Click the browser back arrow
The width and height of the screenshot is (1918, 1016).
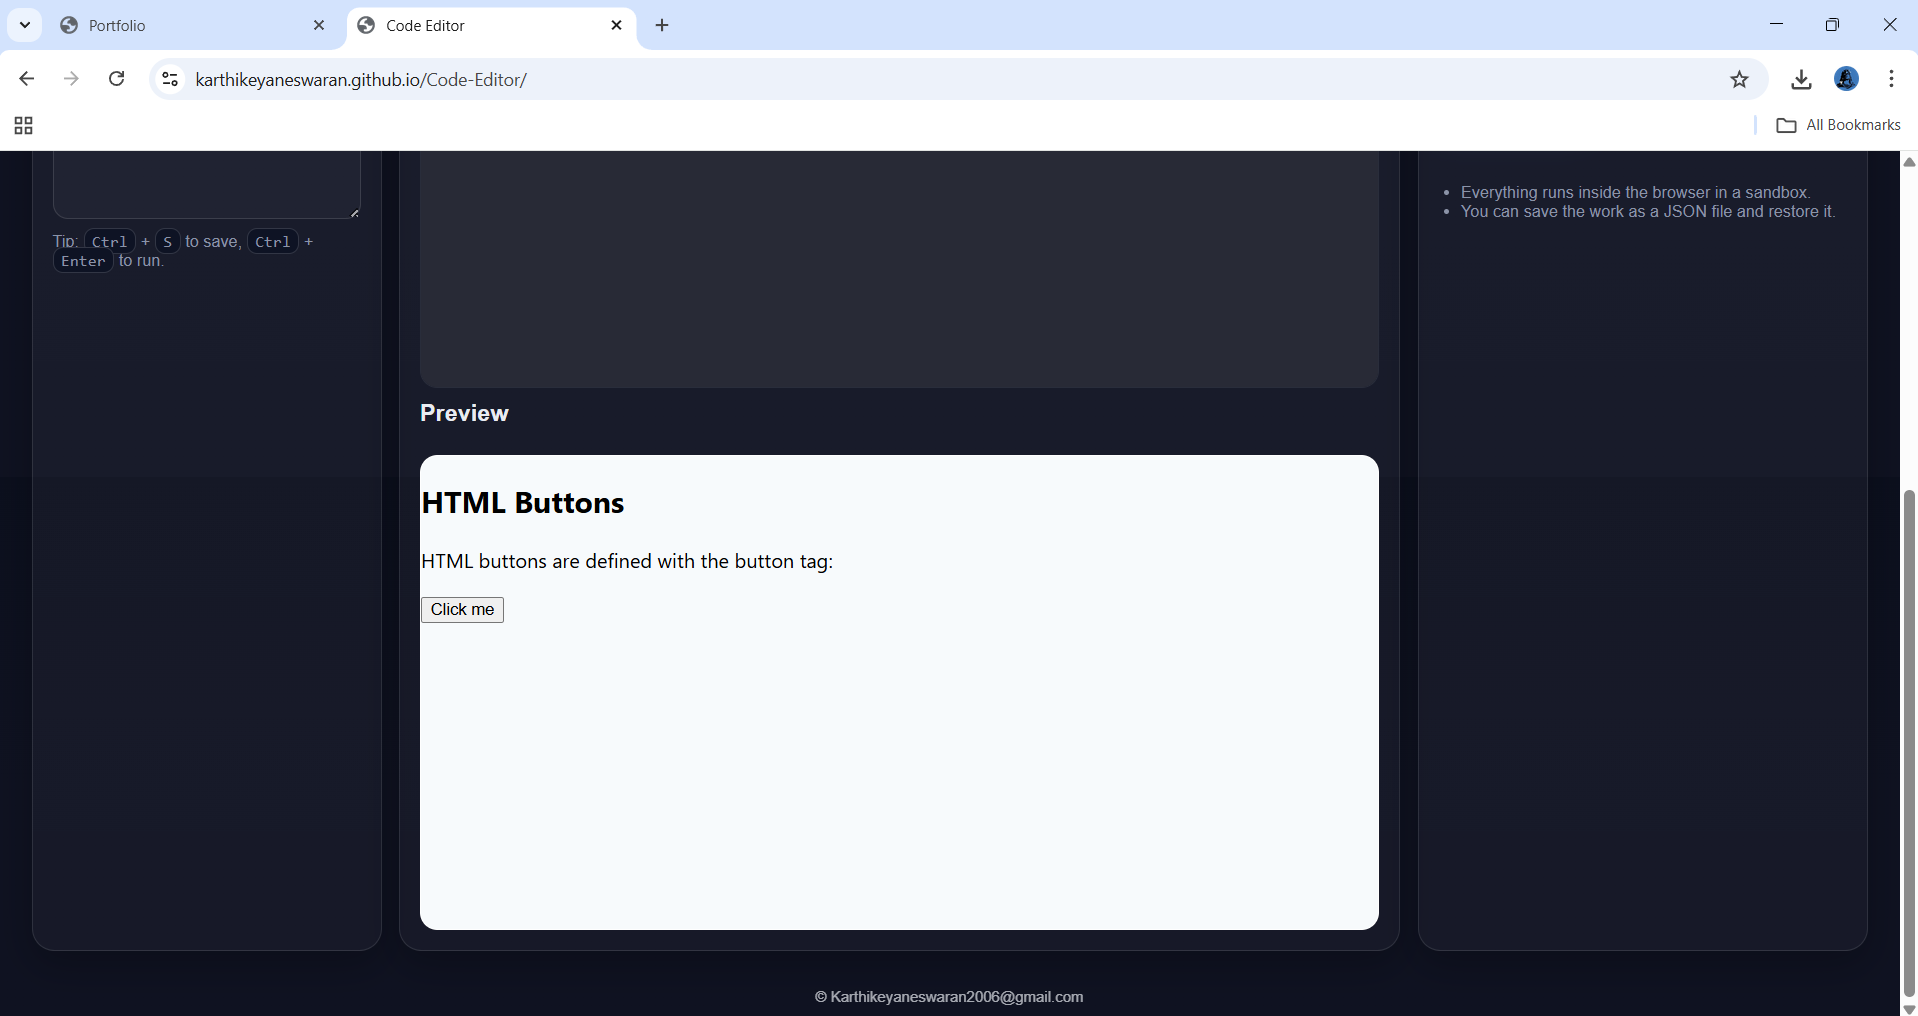tap(27, 79)
